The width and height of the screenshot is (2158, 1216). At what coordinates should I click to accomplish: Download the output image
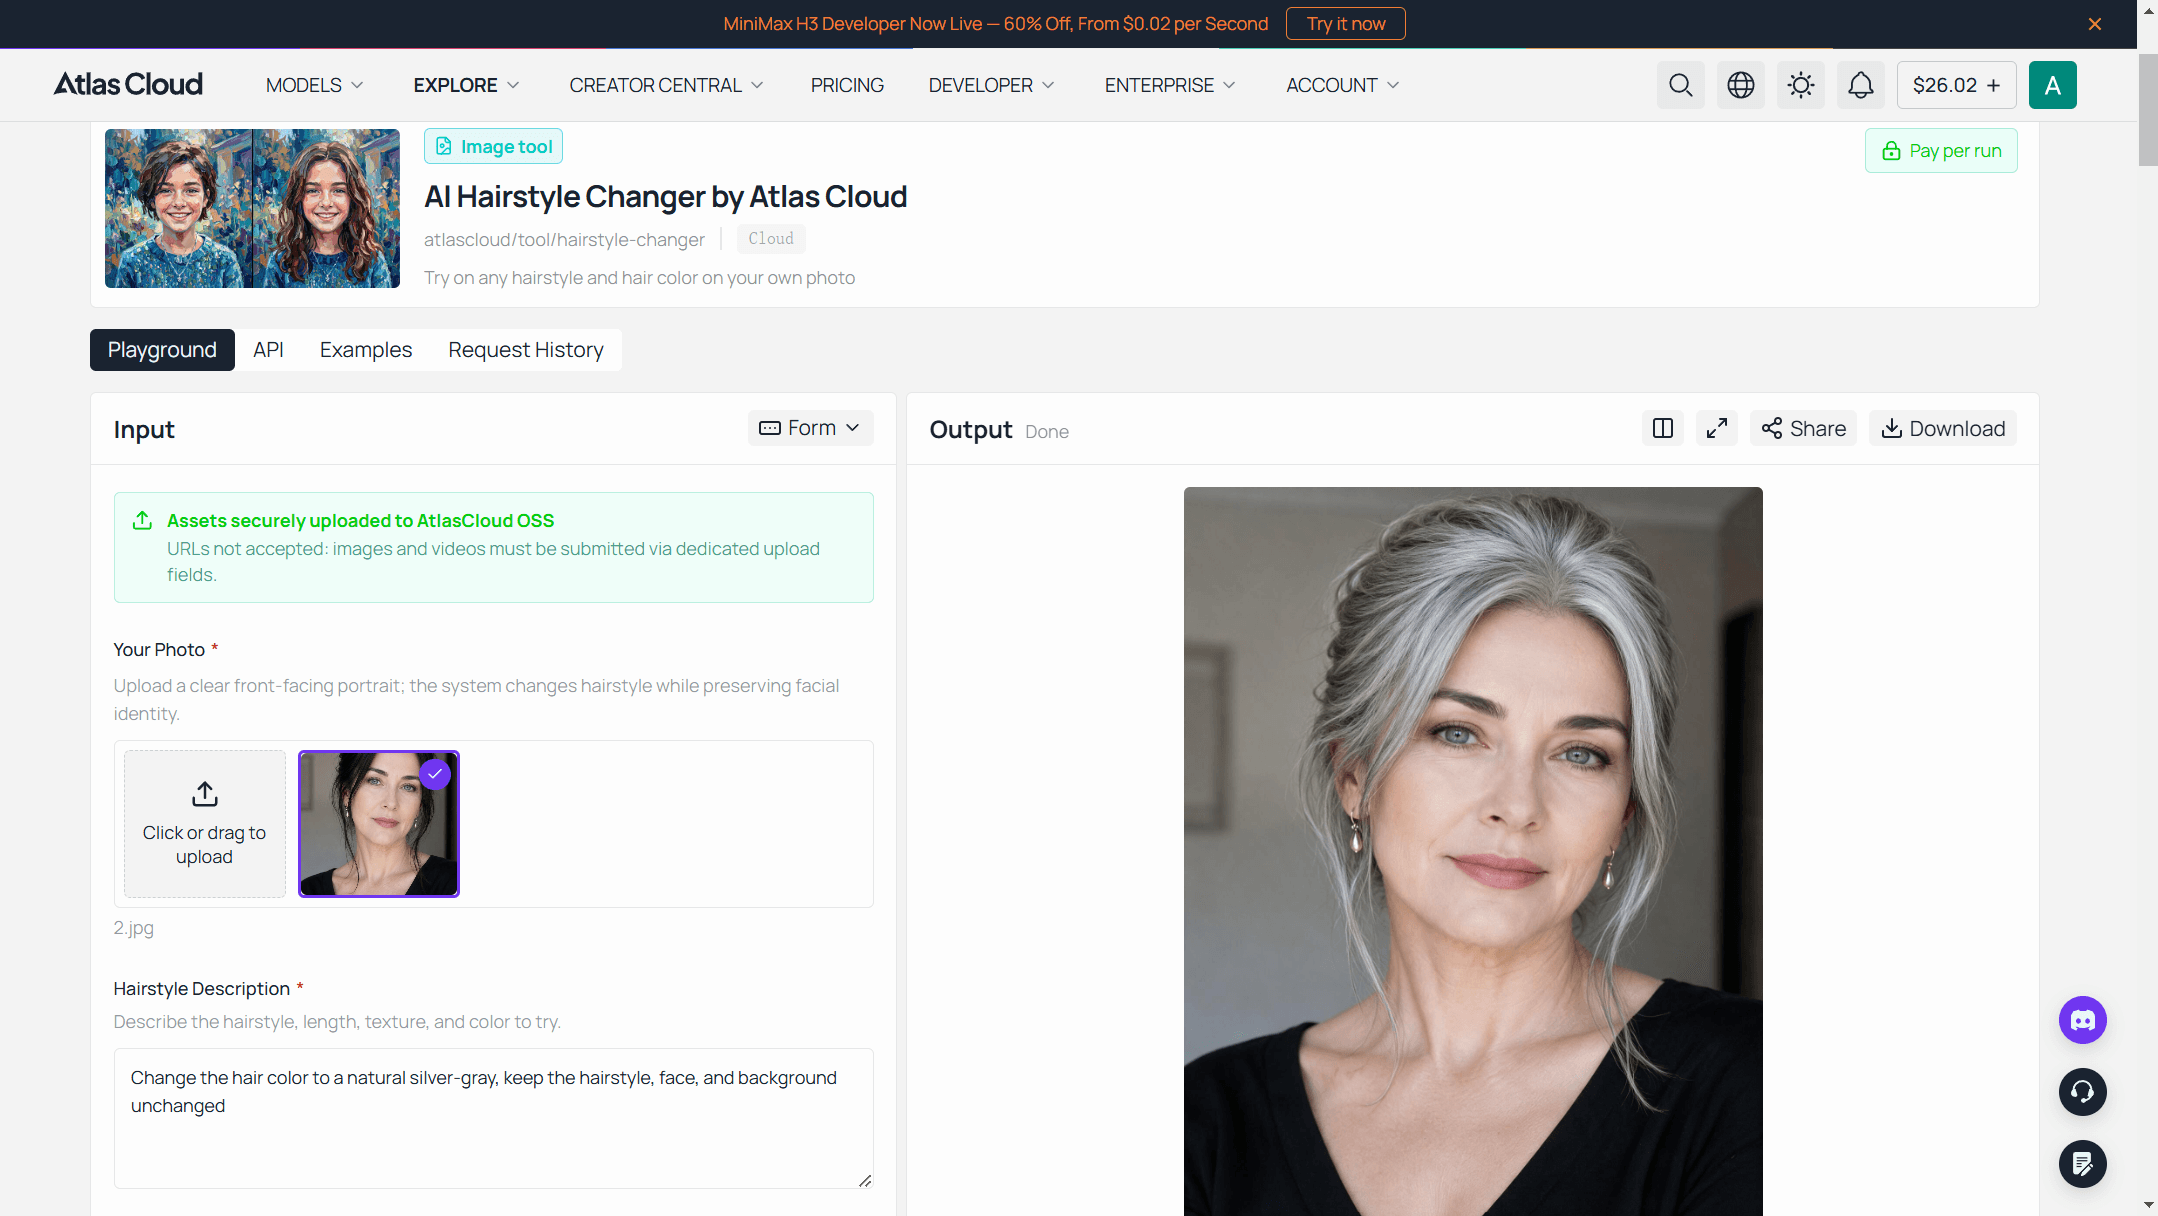(1943, 428)
